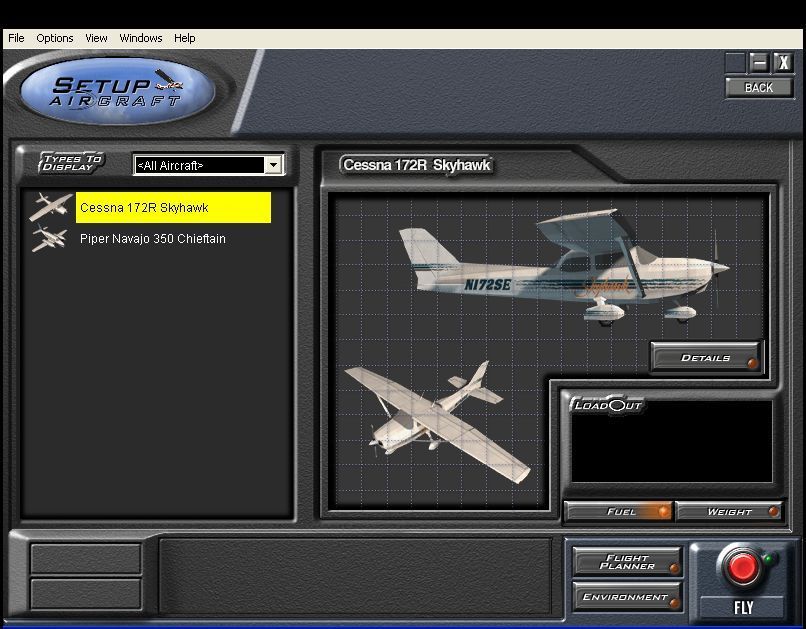Click the Fuel loadout button
This screenshot has width=806, height=629.
click(619, 511)
